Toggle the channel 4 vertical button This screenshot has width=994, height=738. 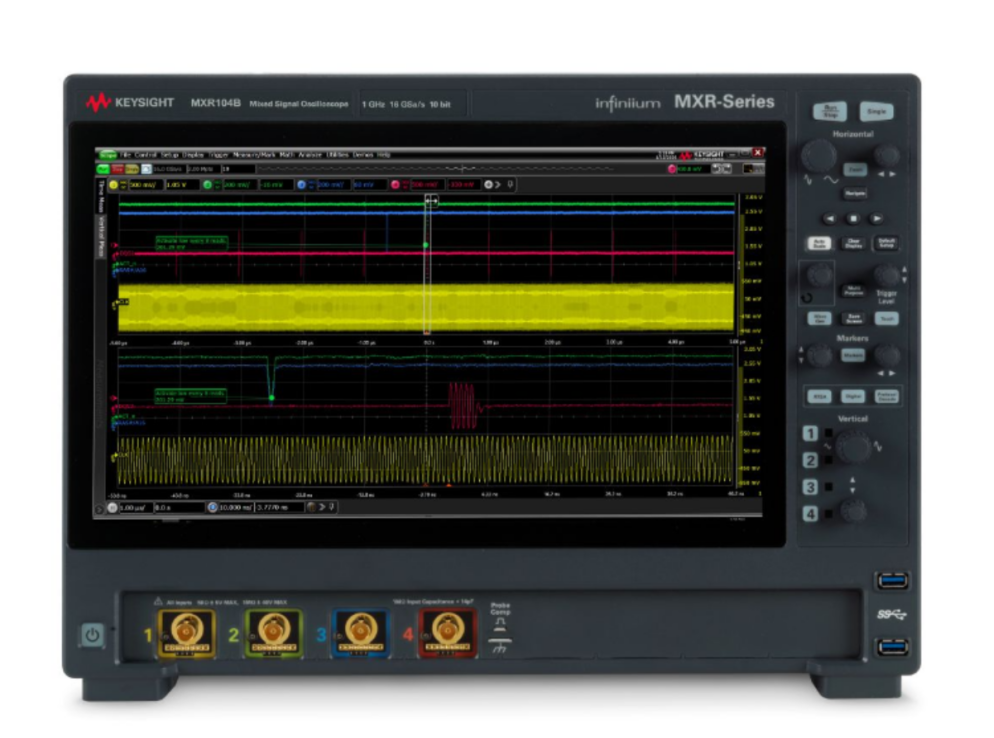point(811,514)
